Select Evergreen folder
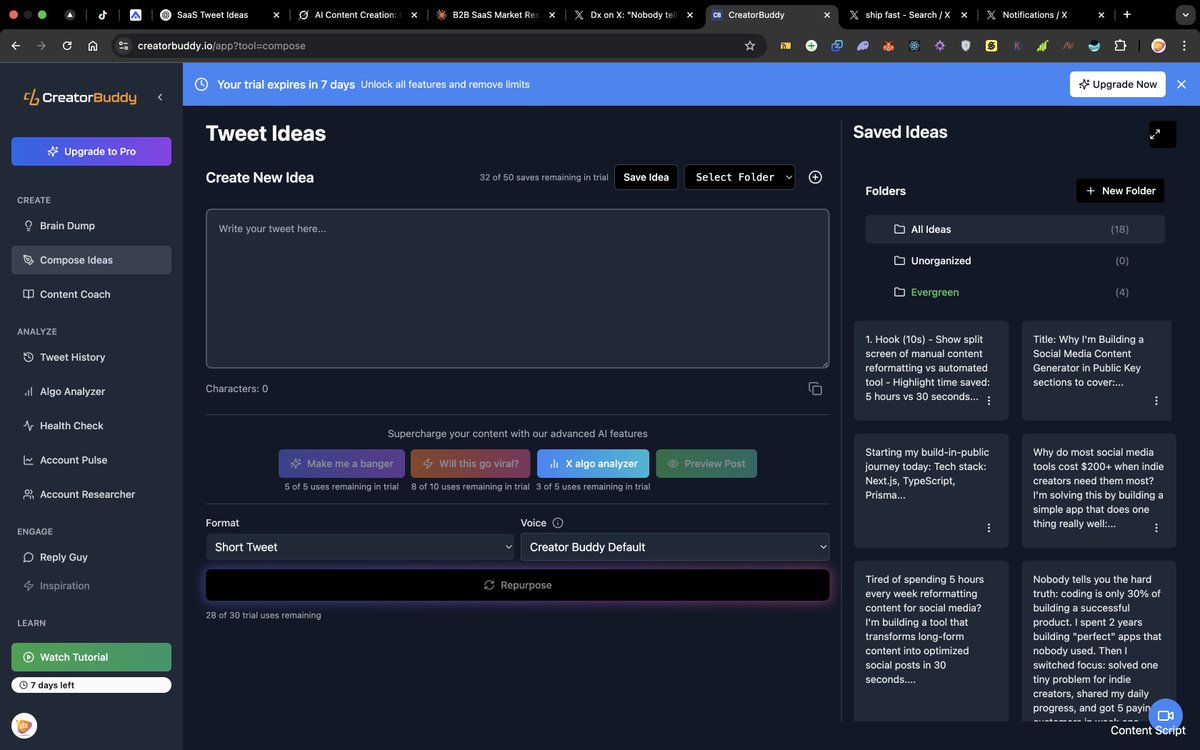Screen dimensions: 1200x750 coord(1015,292)
